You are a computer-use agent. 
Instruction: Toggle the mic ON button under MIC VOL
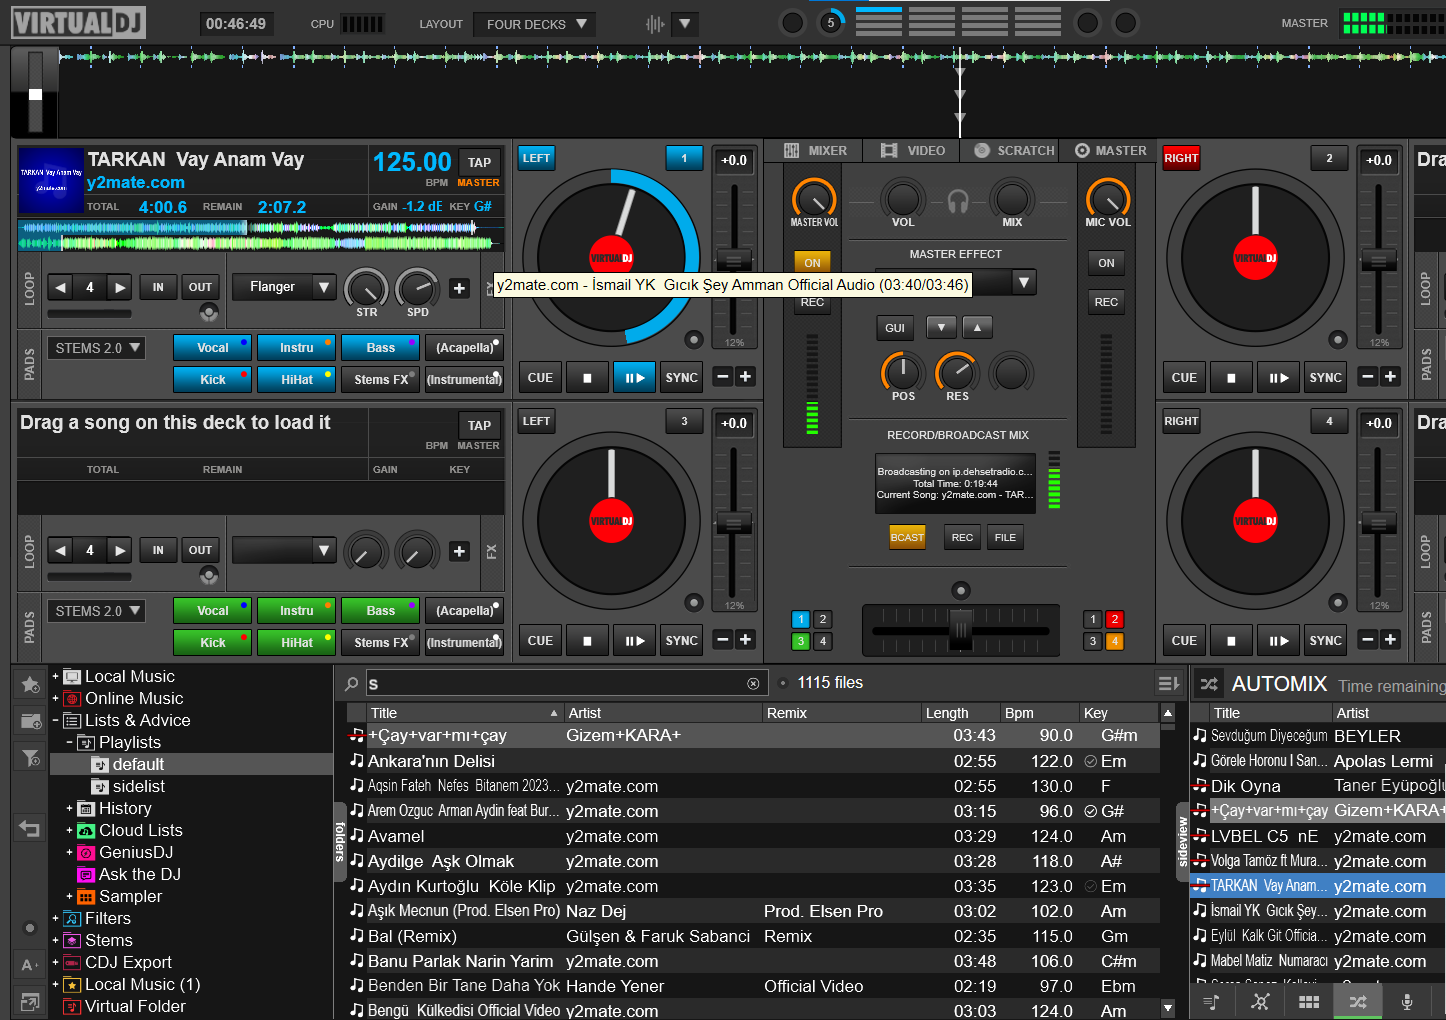click(1106, 263)
